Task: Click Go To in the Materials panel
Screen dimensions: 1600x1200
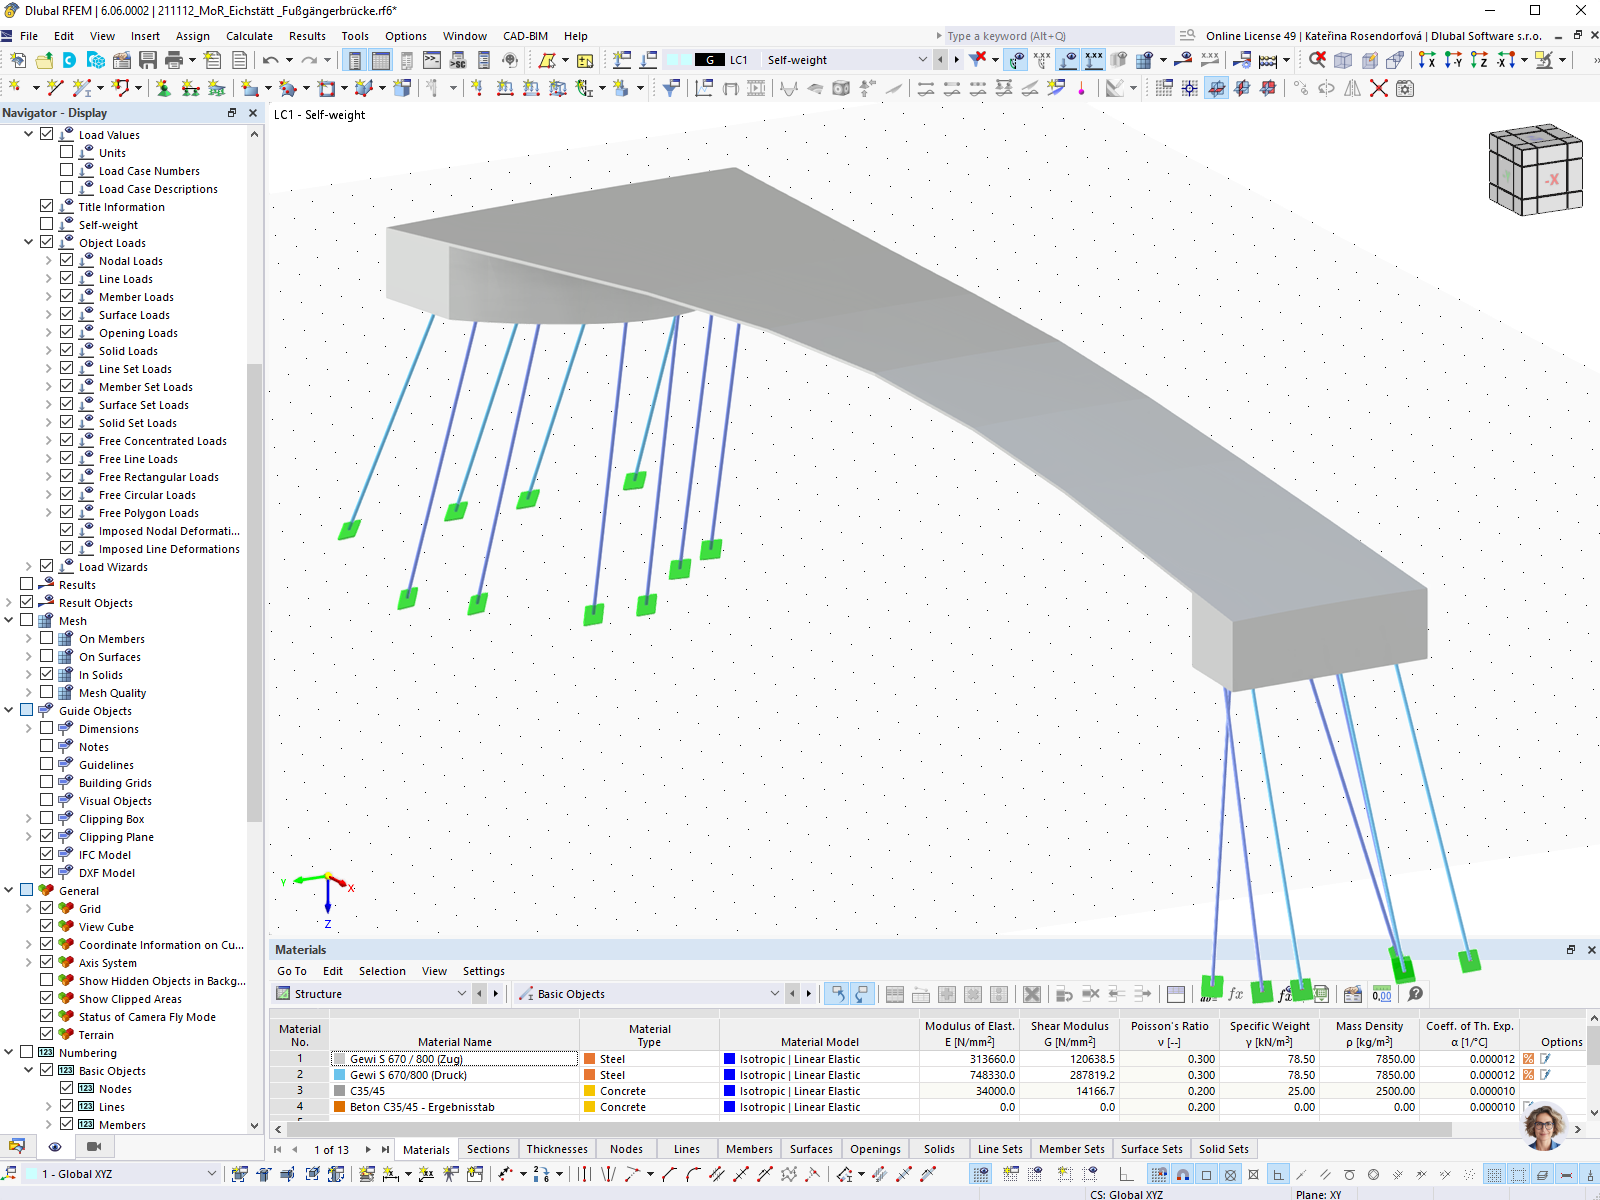Action: click(x=291, y=971)
